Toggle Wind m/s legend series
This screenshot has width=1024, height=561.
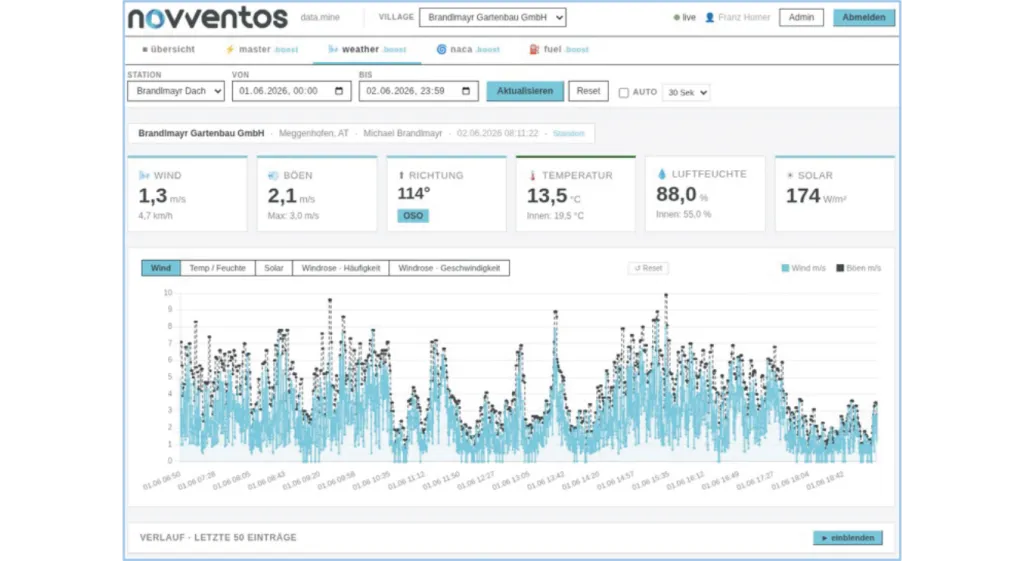click(x=803, y=268)
